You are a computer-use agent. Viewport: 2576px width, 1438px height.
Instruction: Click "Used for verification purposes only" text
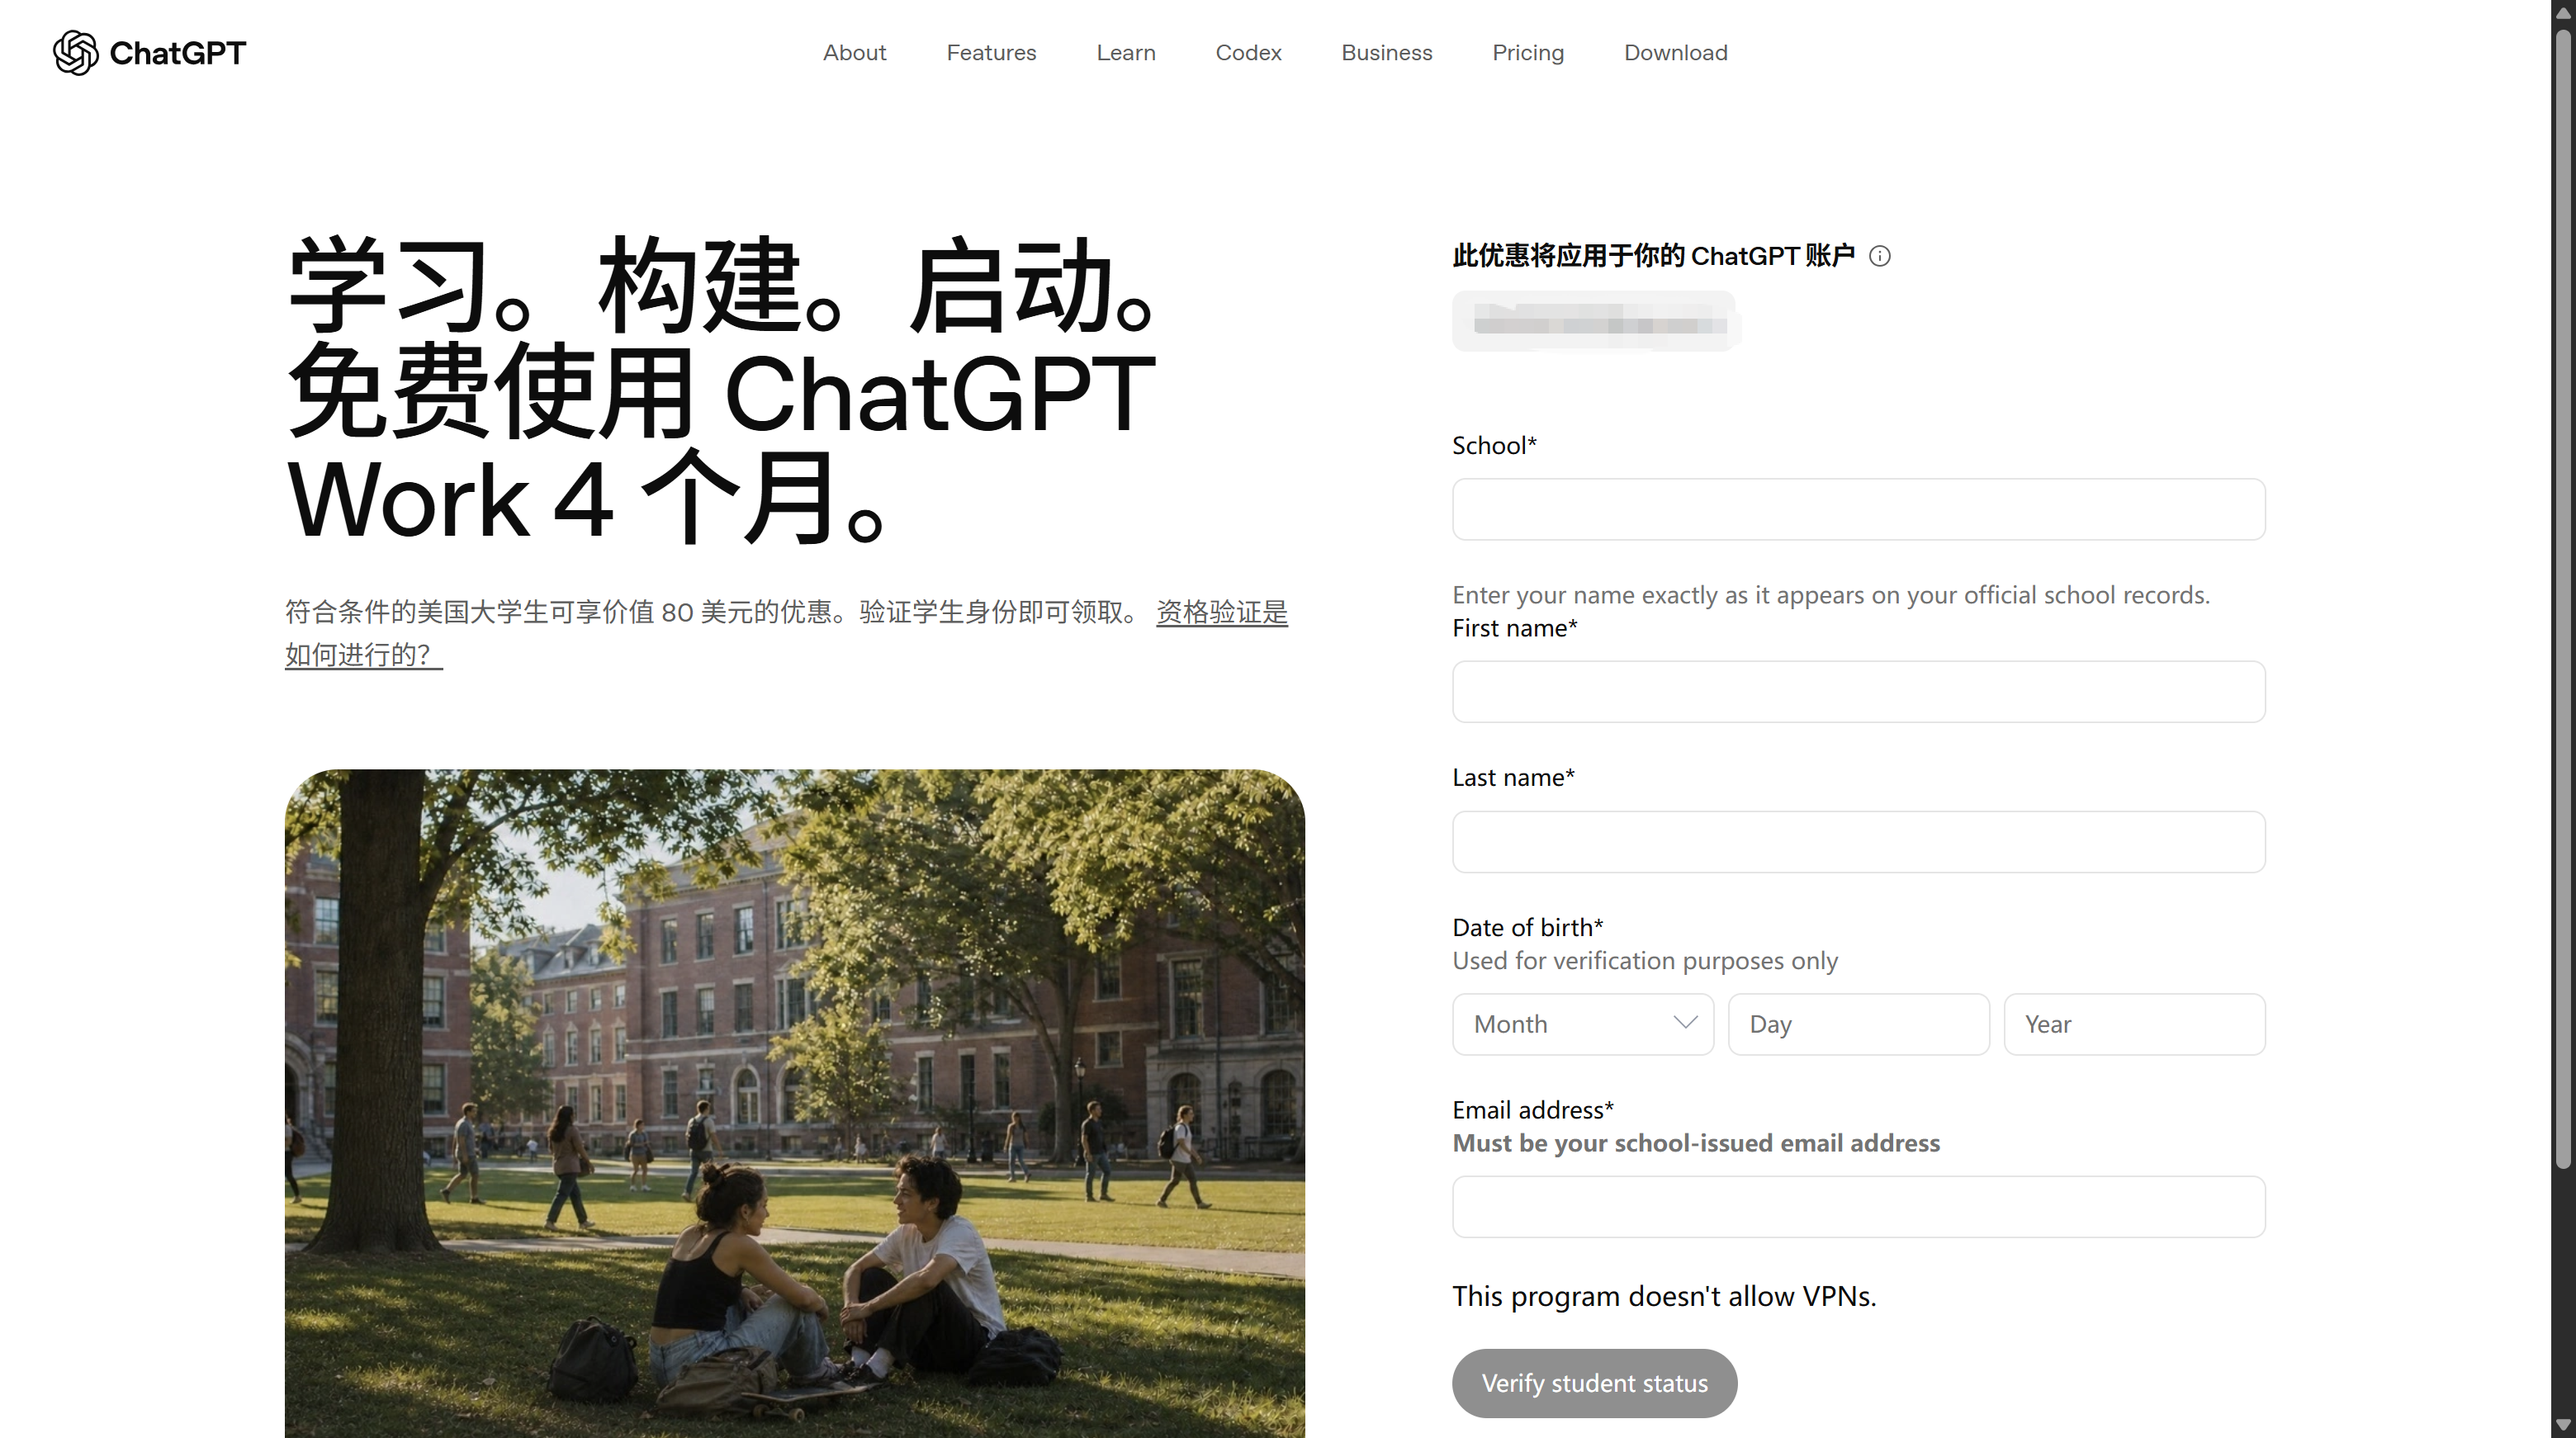click(1645, 961)
